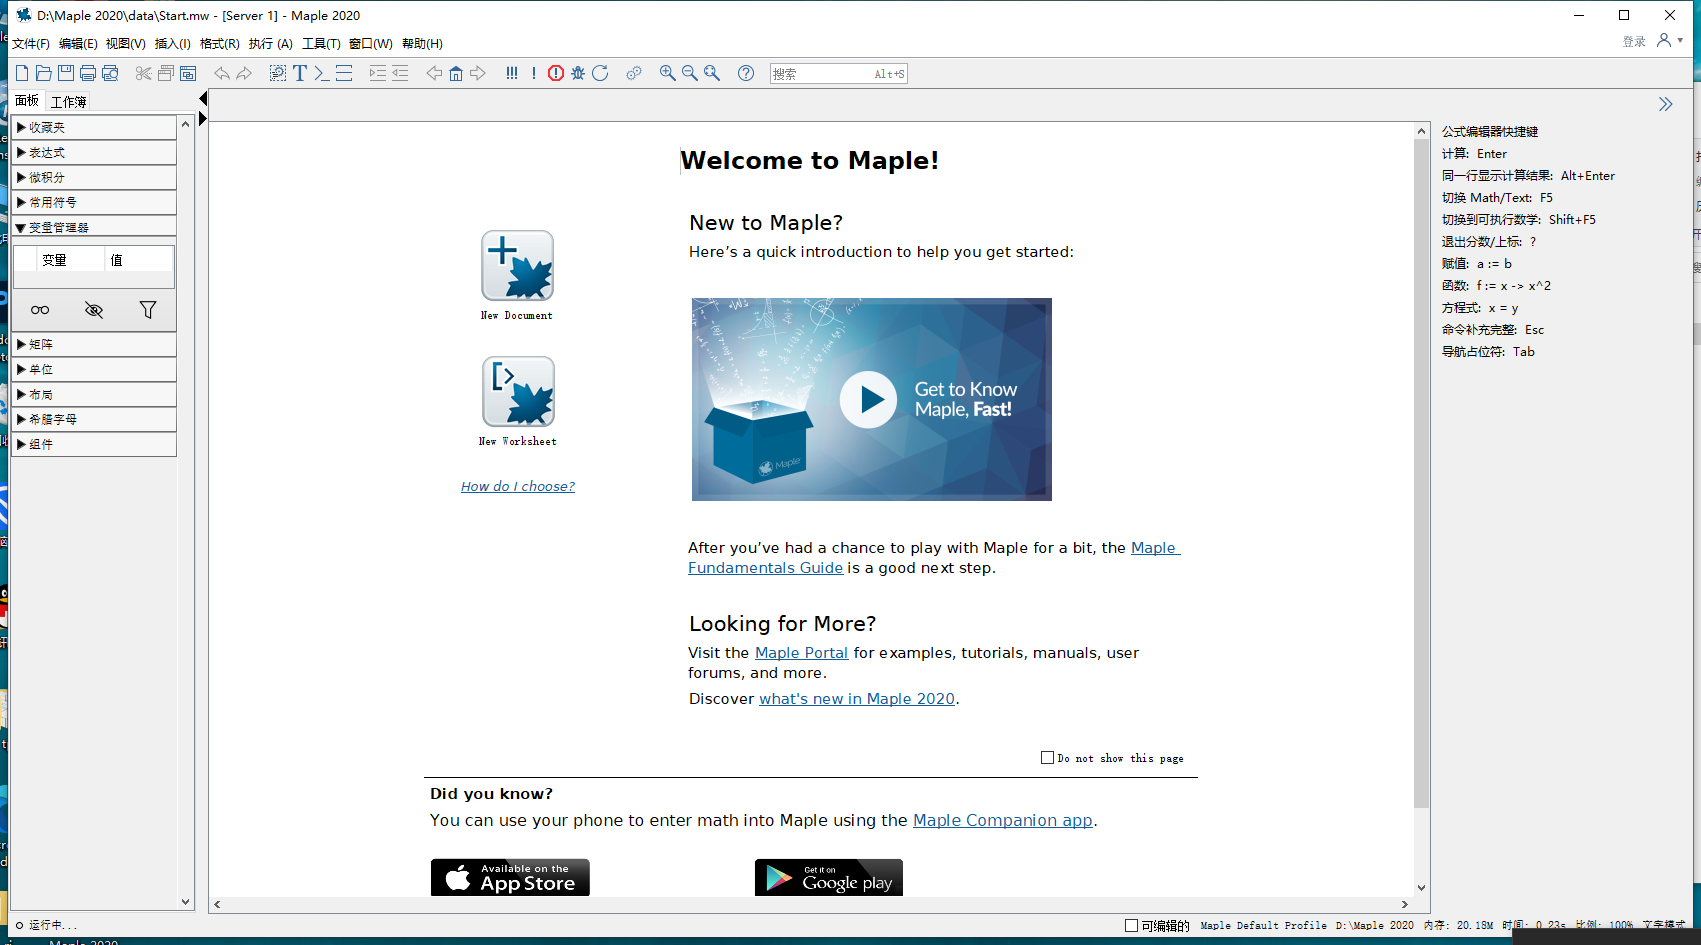
Task: Insert Maple input prompt
Action: 320,72
